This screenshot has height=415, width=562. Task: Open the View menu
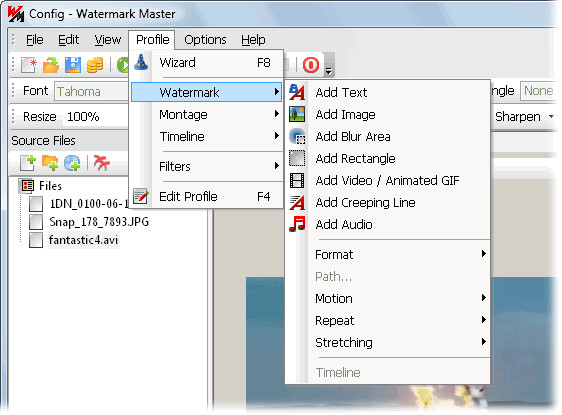click(x=108, y=39)
